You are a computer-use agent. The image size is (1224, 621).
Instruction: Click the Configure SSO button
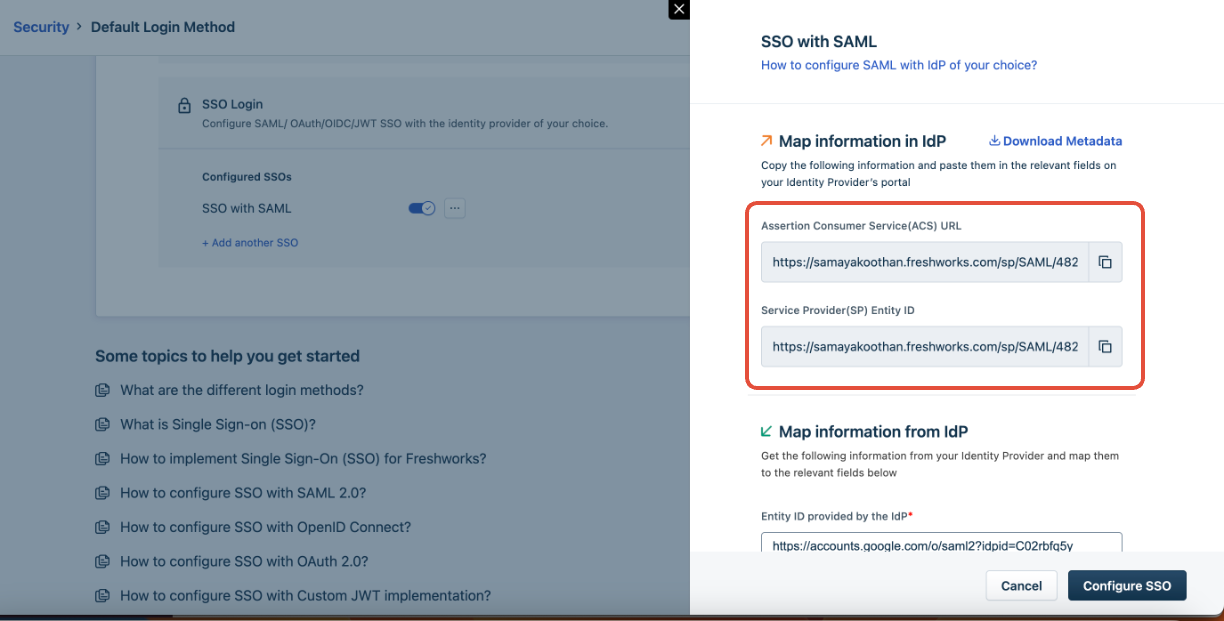[x=1127, y=586]
